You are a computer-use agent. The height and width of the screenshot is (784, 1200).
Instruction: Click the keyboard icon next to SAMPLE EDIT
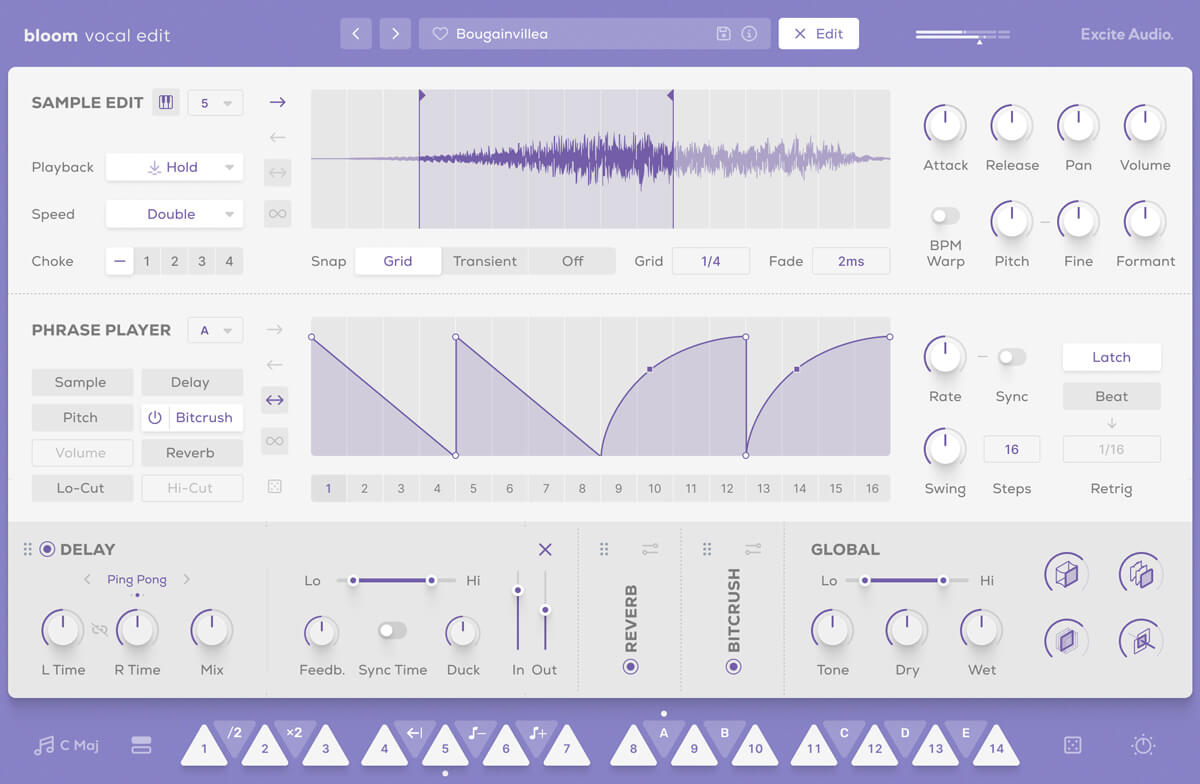coord(166,101)
